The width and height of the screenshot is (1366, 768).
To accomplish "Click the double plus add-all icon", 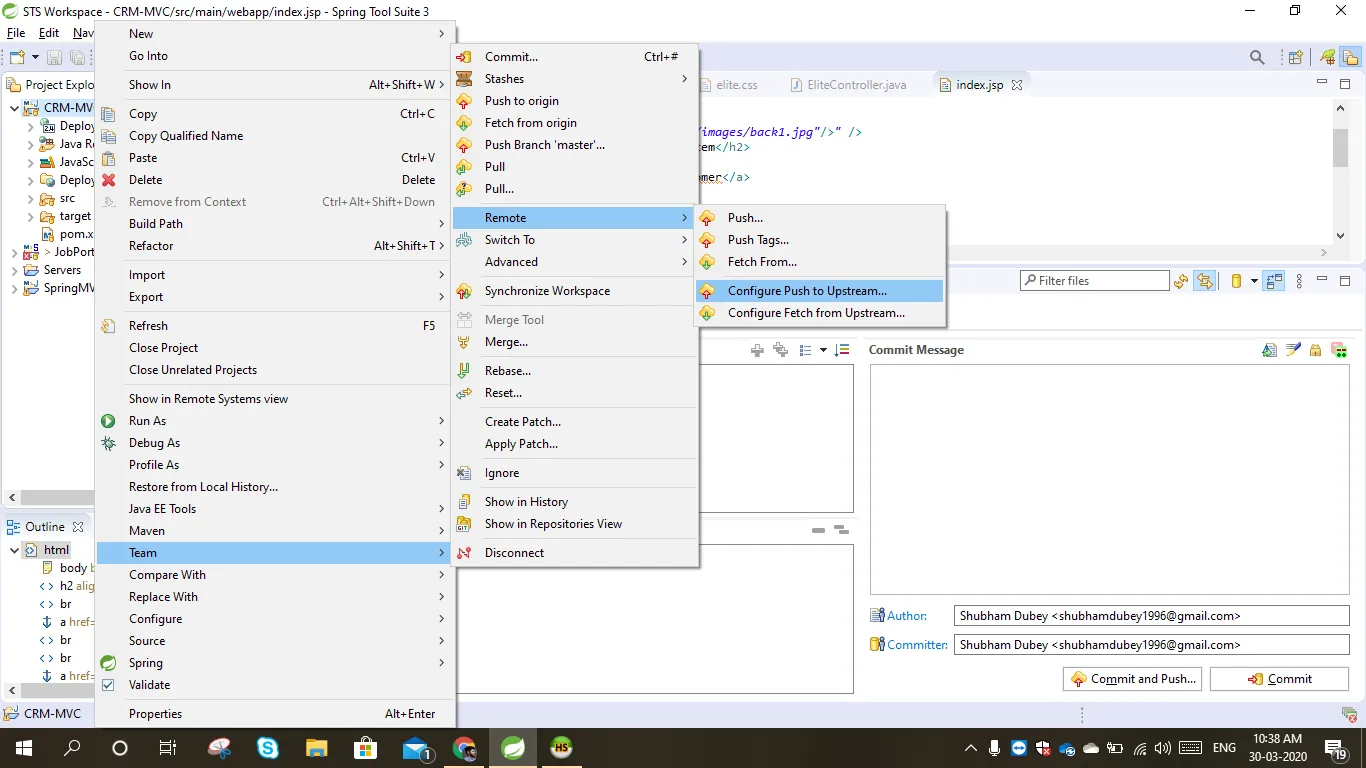I will tap(780, 350).
